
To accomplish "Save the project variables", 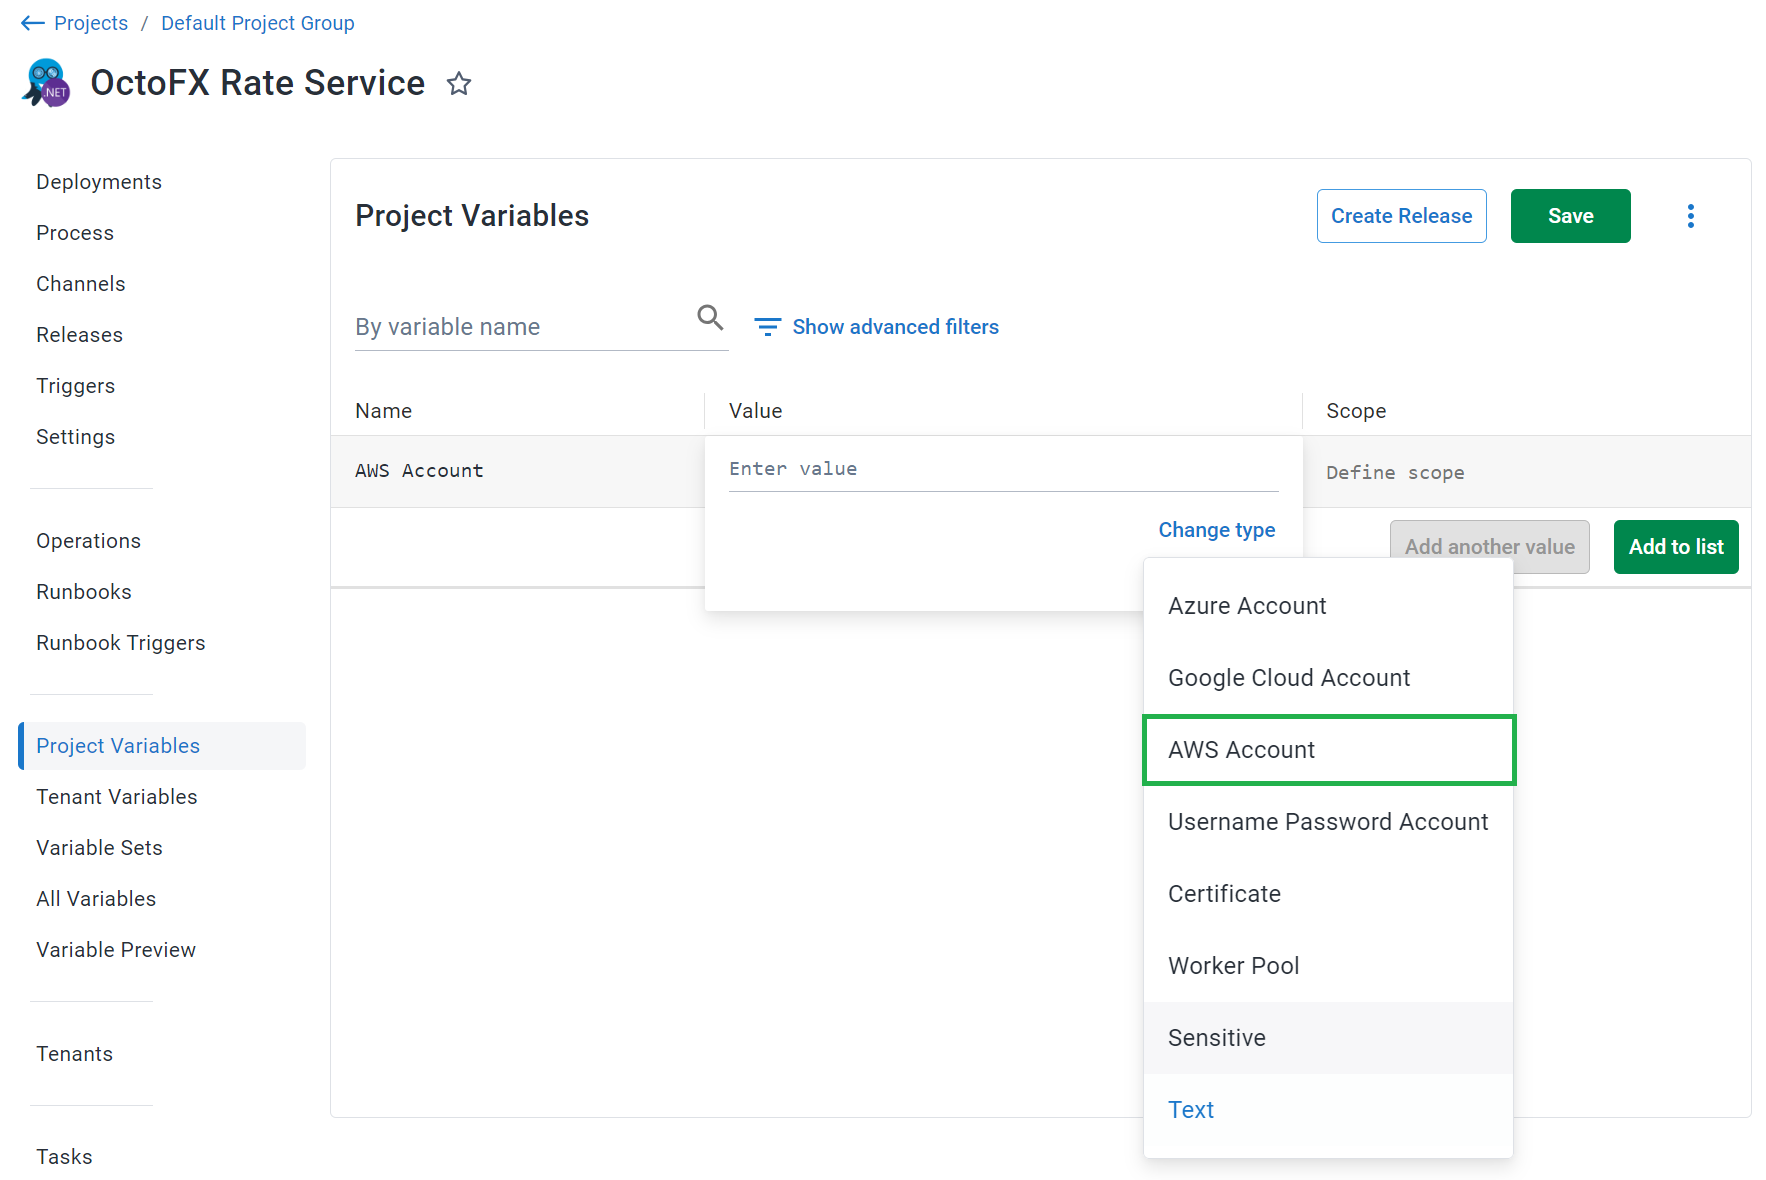I will pyautogui.click(x=1570, y=216).
